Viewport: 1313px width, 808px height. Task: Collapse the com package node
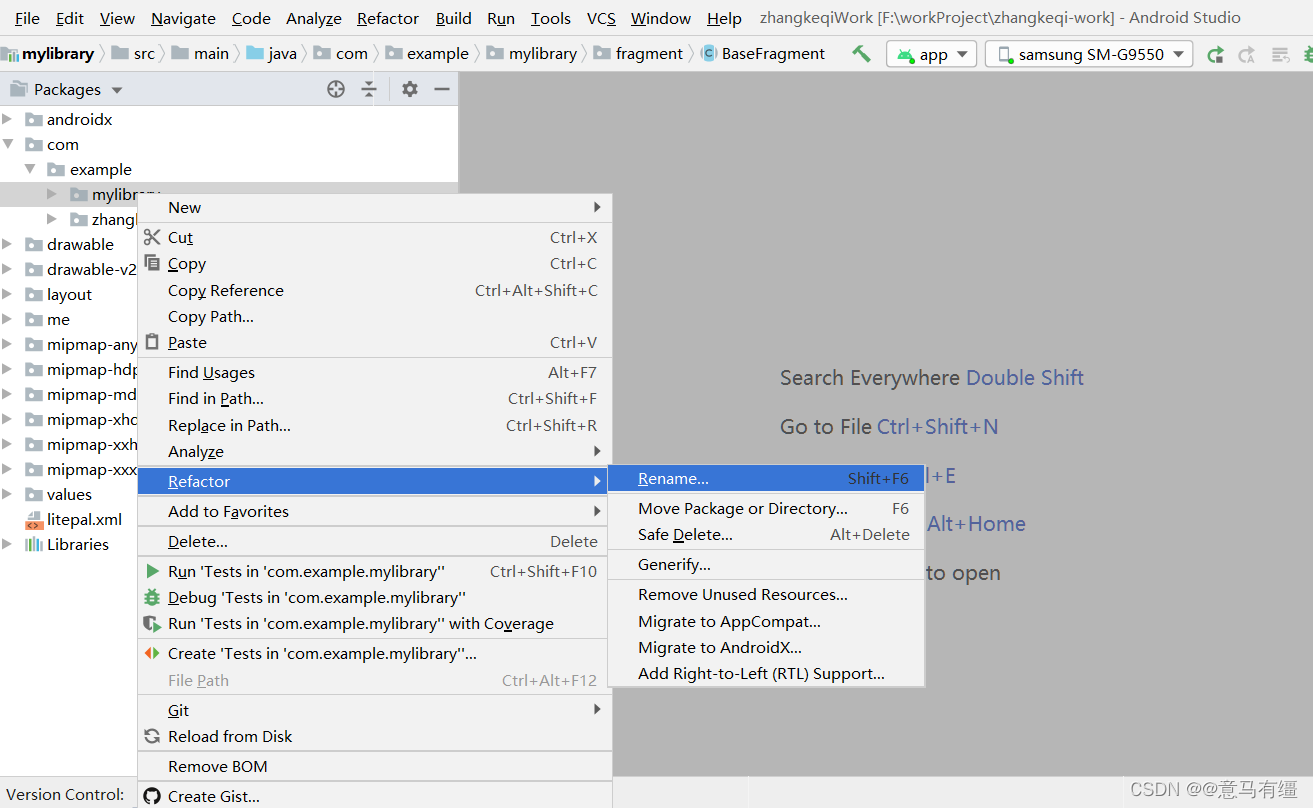coord(7,144)
